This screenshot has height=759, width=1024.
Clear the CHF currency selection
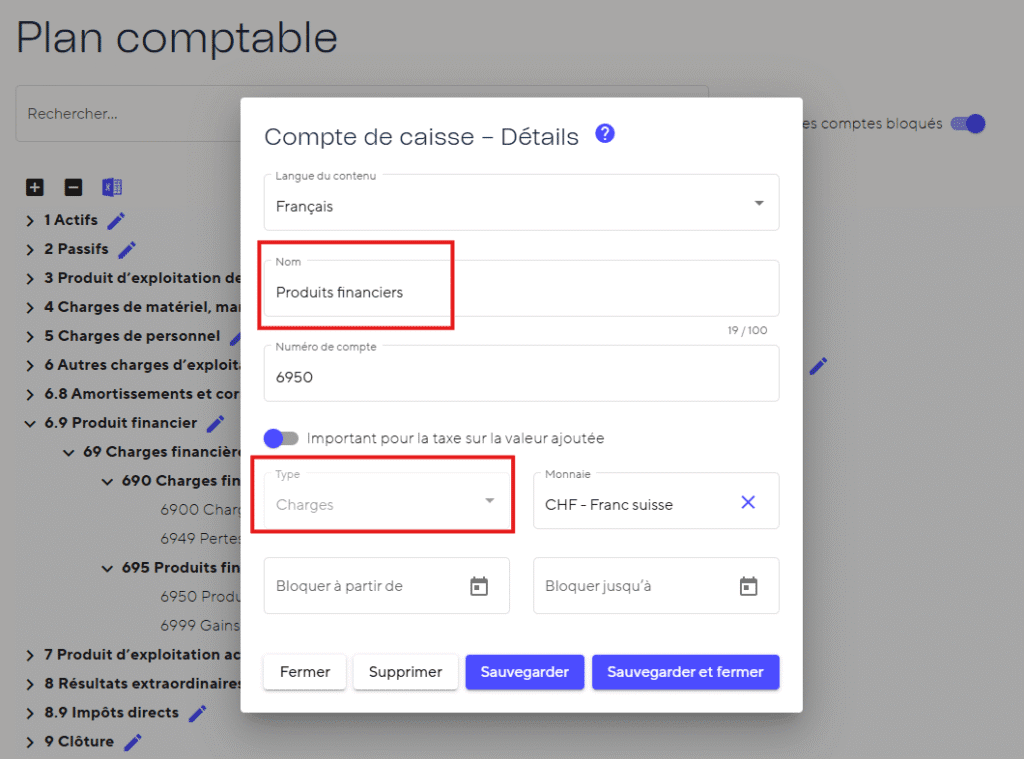coord(748,502)
